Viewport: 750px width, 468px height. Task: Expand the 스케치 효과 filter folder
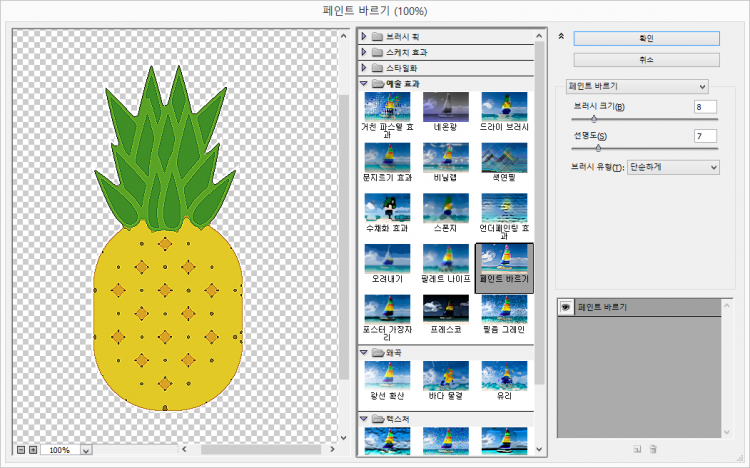coord(365,51)
